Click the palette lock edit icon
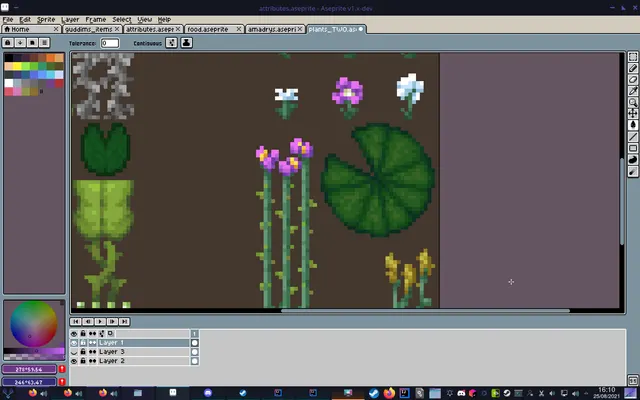This screenshot has width=640, height=400. (8, 43)
